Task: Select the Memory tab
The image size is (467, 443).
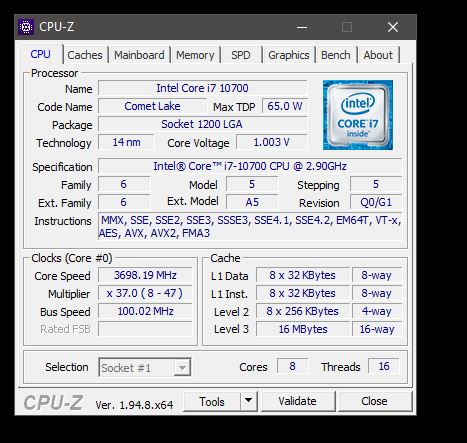Action: (x=195, y=55)
